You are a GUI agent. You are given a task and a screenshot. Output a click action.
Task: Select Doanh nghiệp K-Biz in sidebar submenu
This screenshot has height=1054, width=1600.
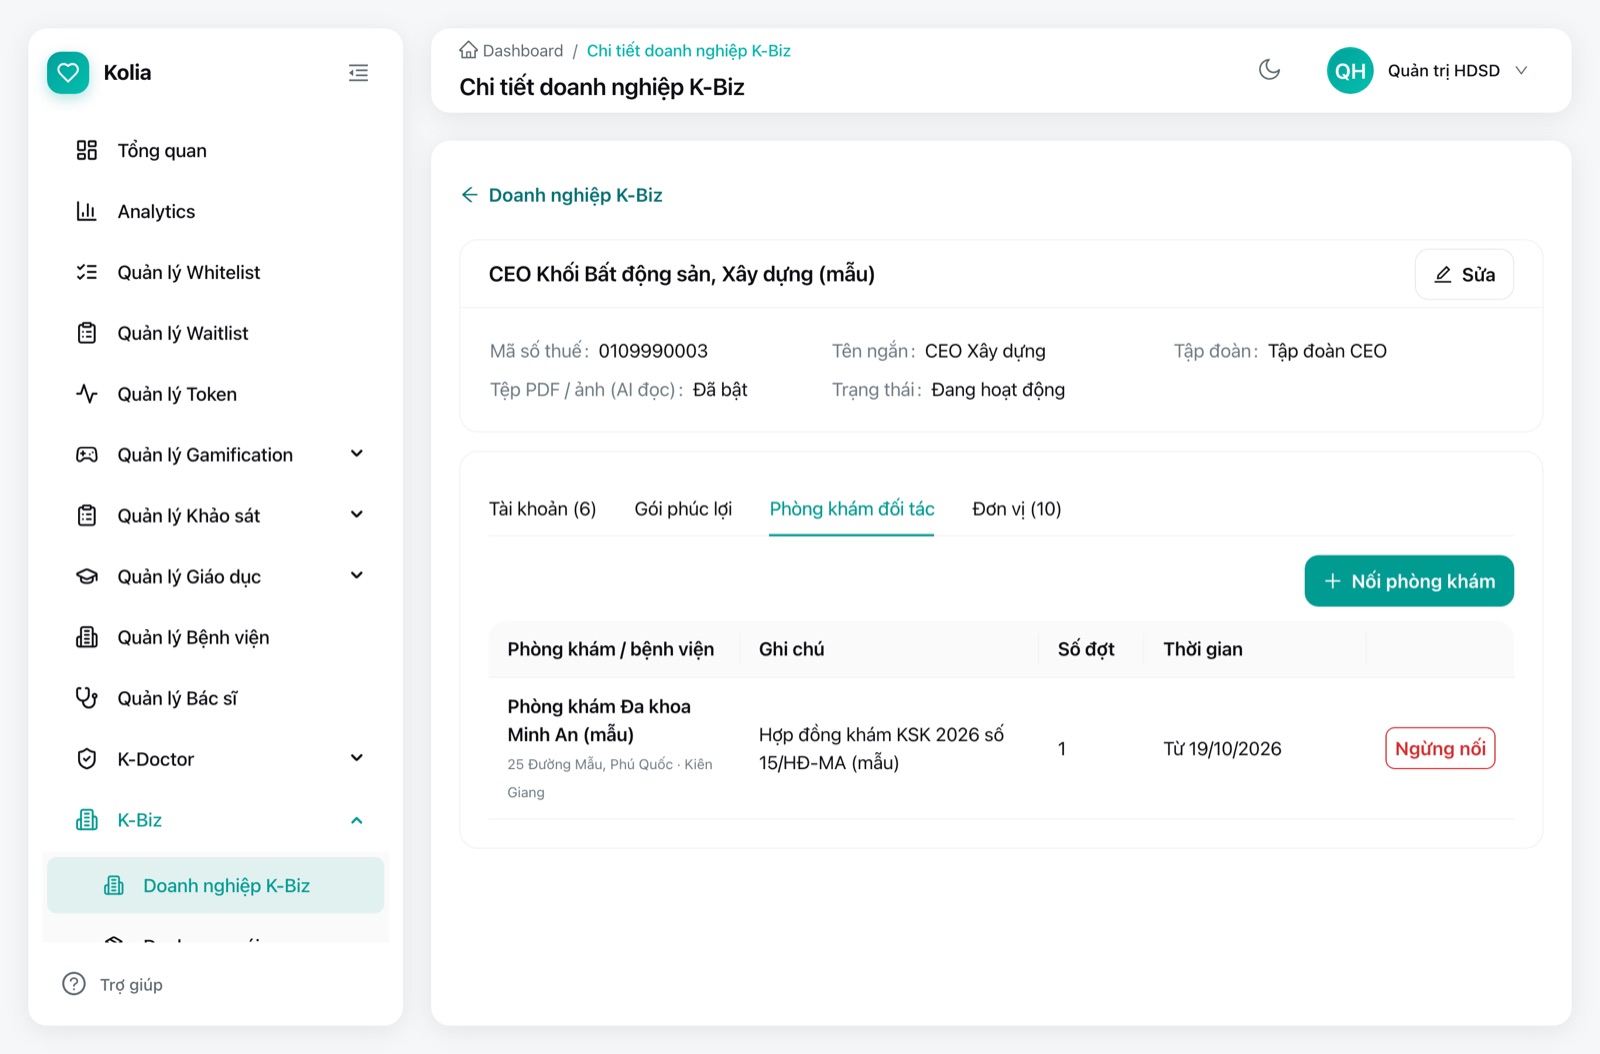click(215, 885)
